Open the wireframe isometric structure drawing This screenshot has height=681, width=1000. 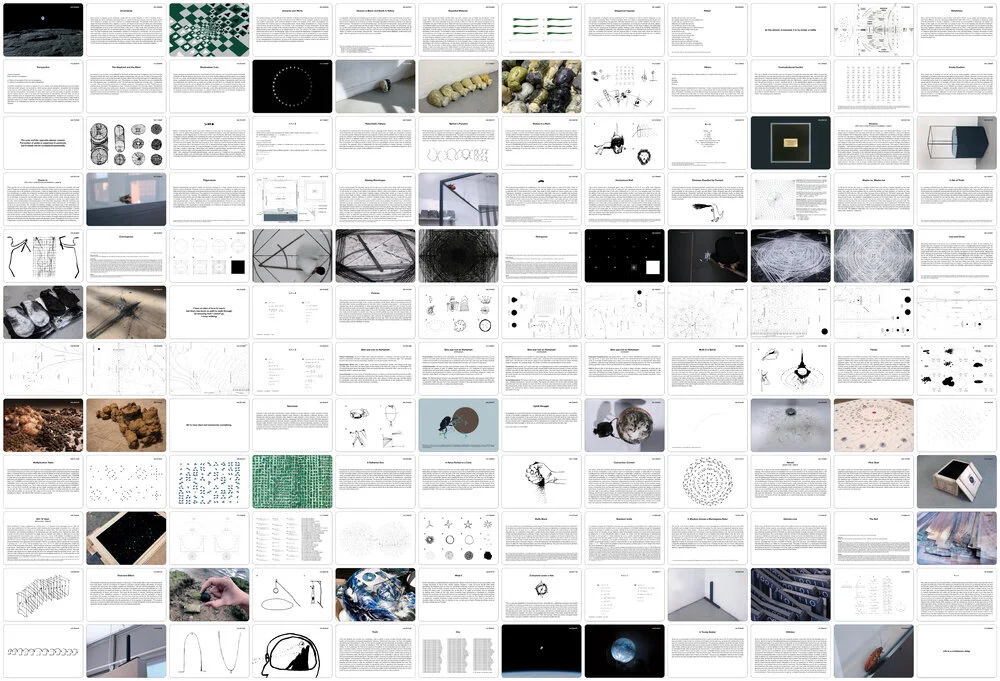click(x=43, y=595)
